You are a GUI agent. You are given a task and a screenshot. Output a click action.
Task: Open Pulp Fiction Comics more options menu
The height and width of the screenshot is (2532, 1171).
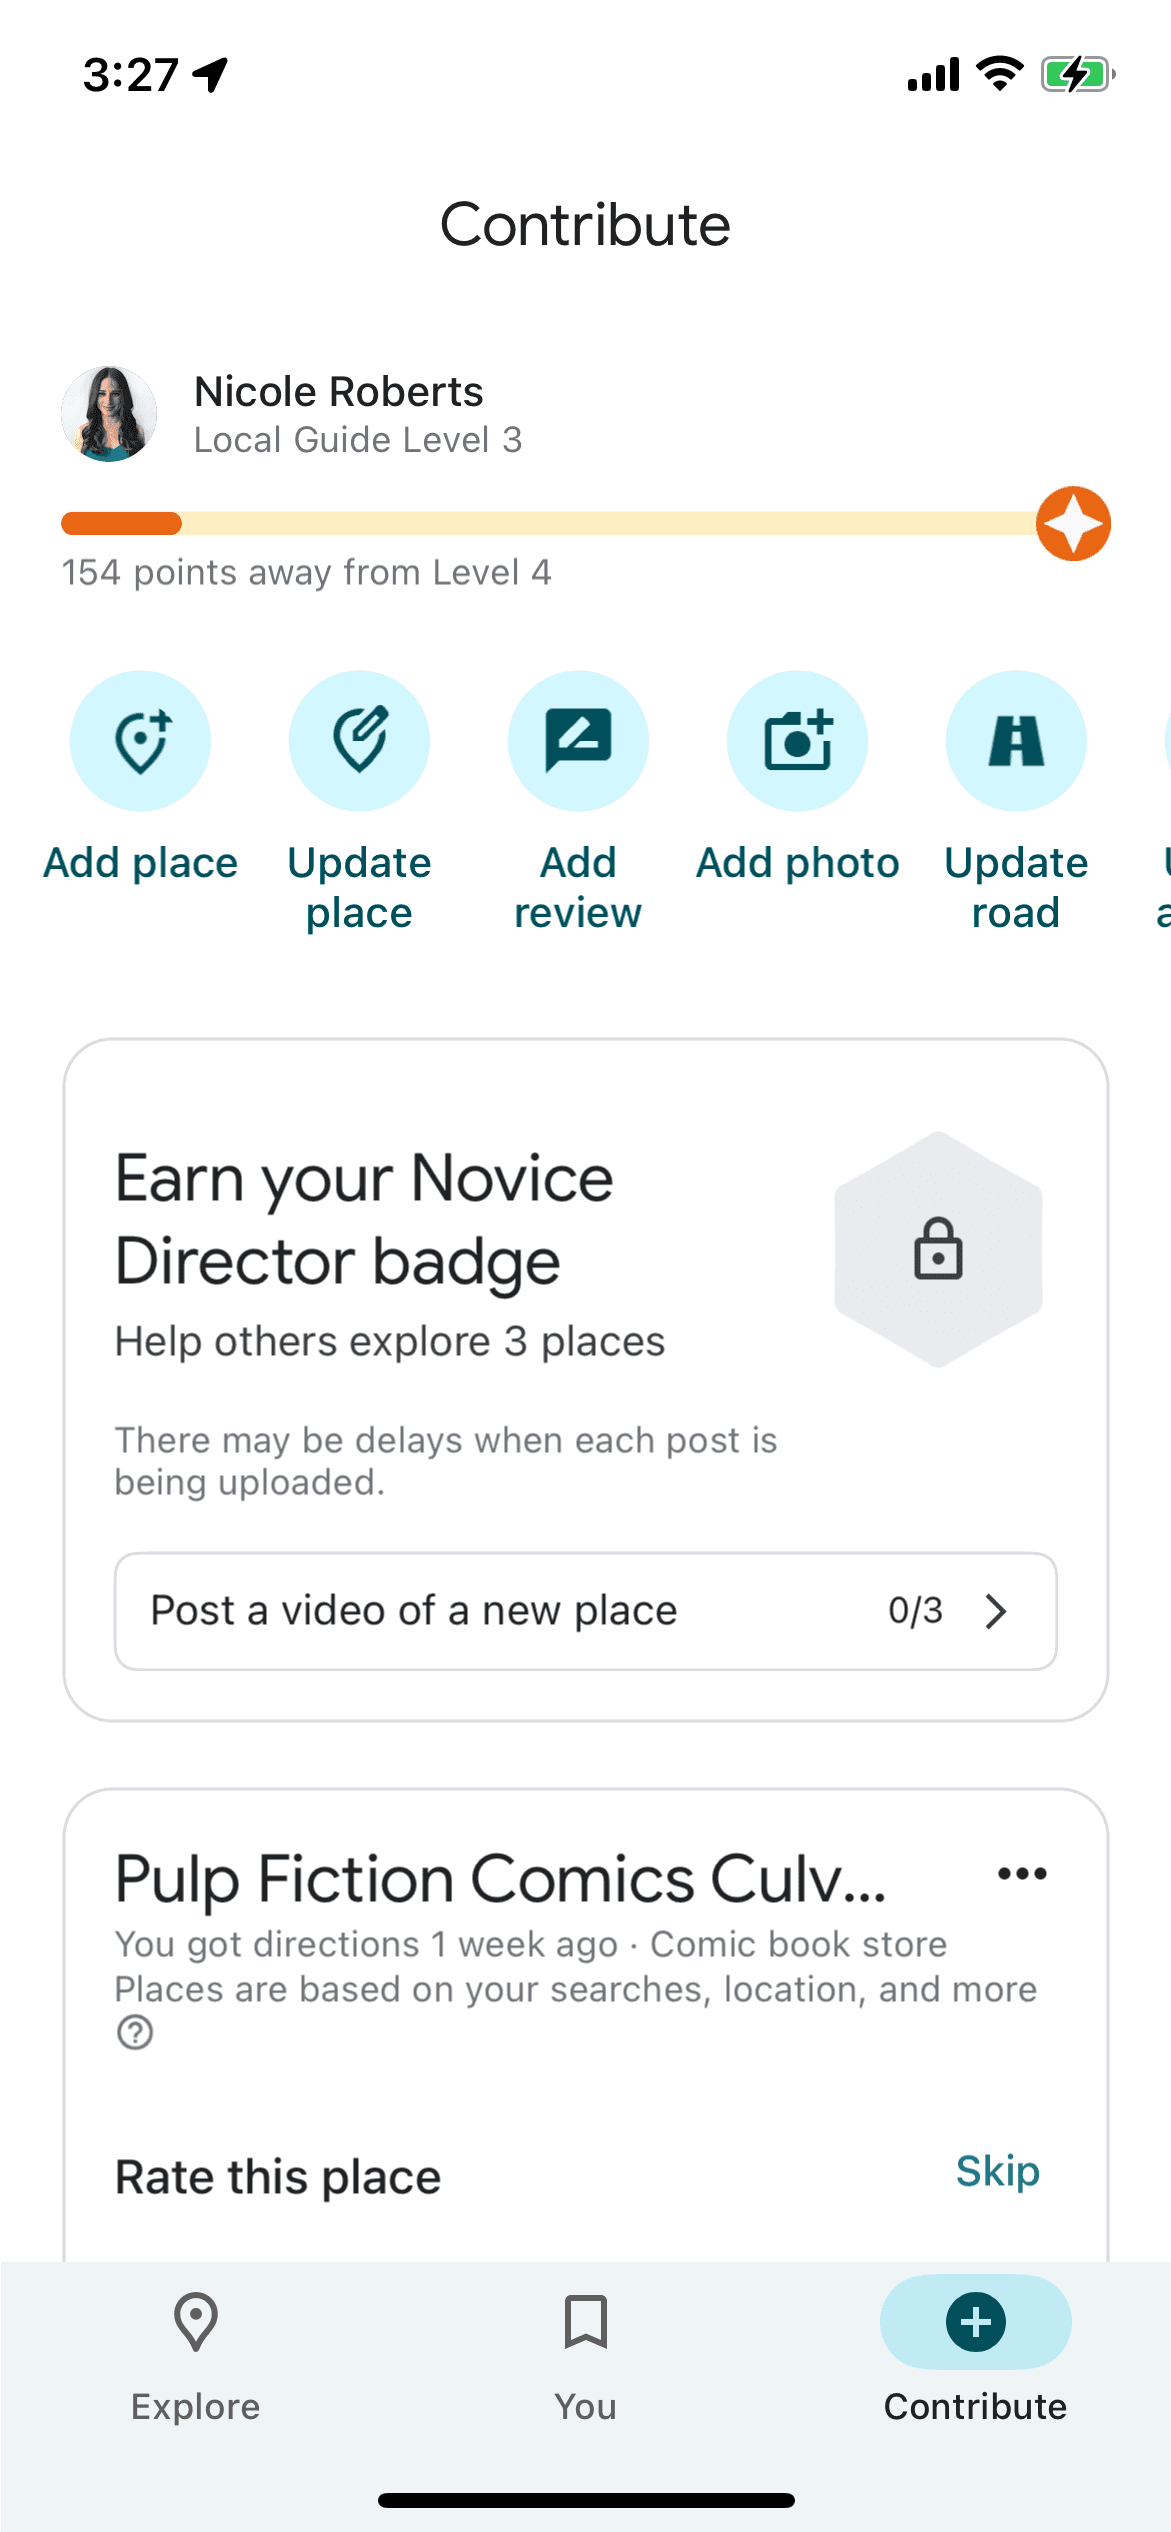click(x=1022, y=1874)
